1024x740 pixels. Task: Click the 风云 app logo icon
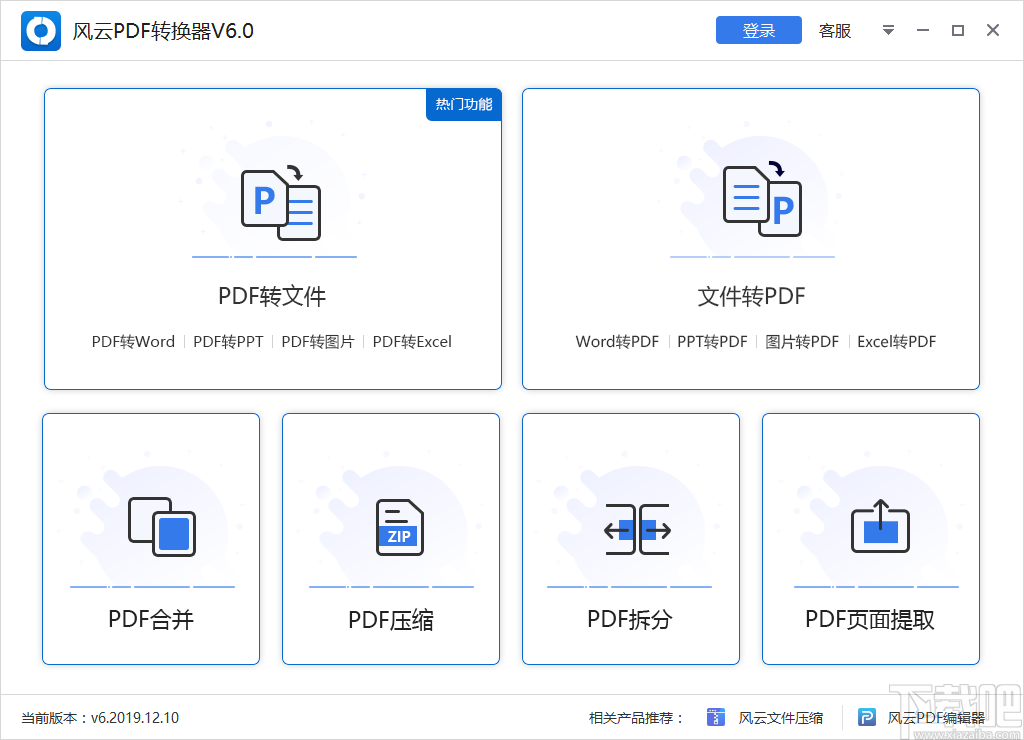point(40,30)
